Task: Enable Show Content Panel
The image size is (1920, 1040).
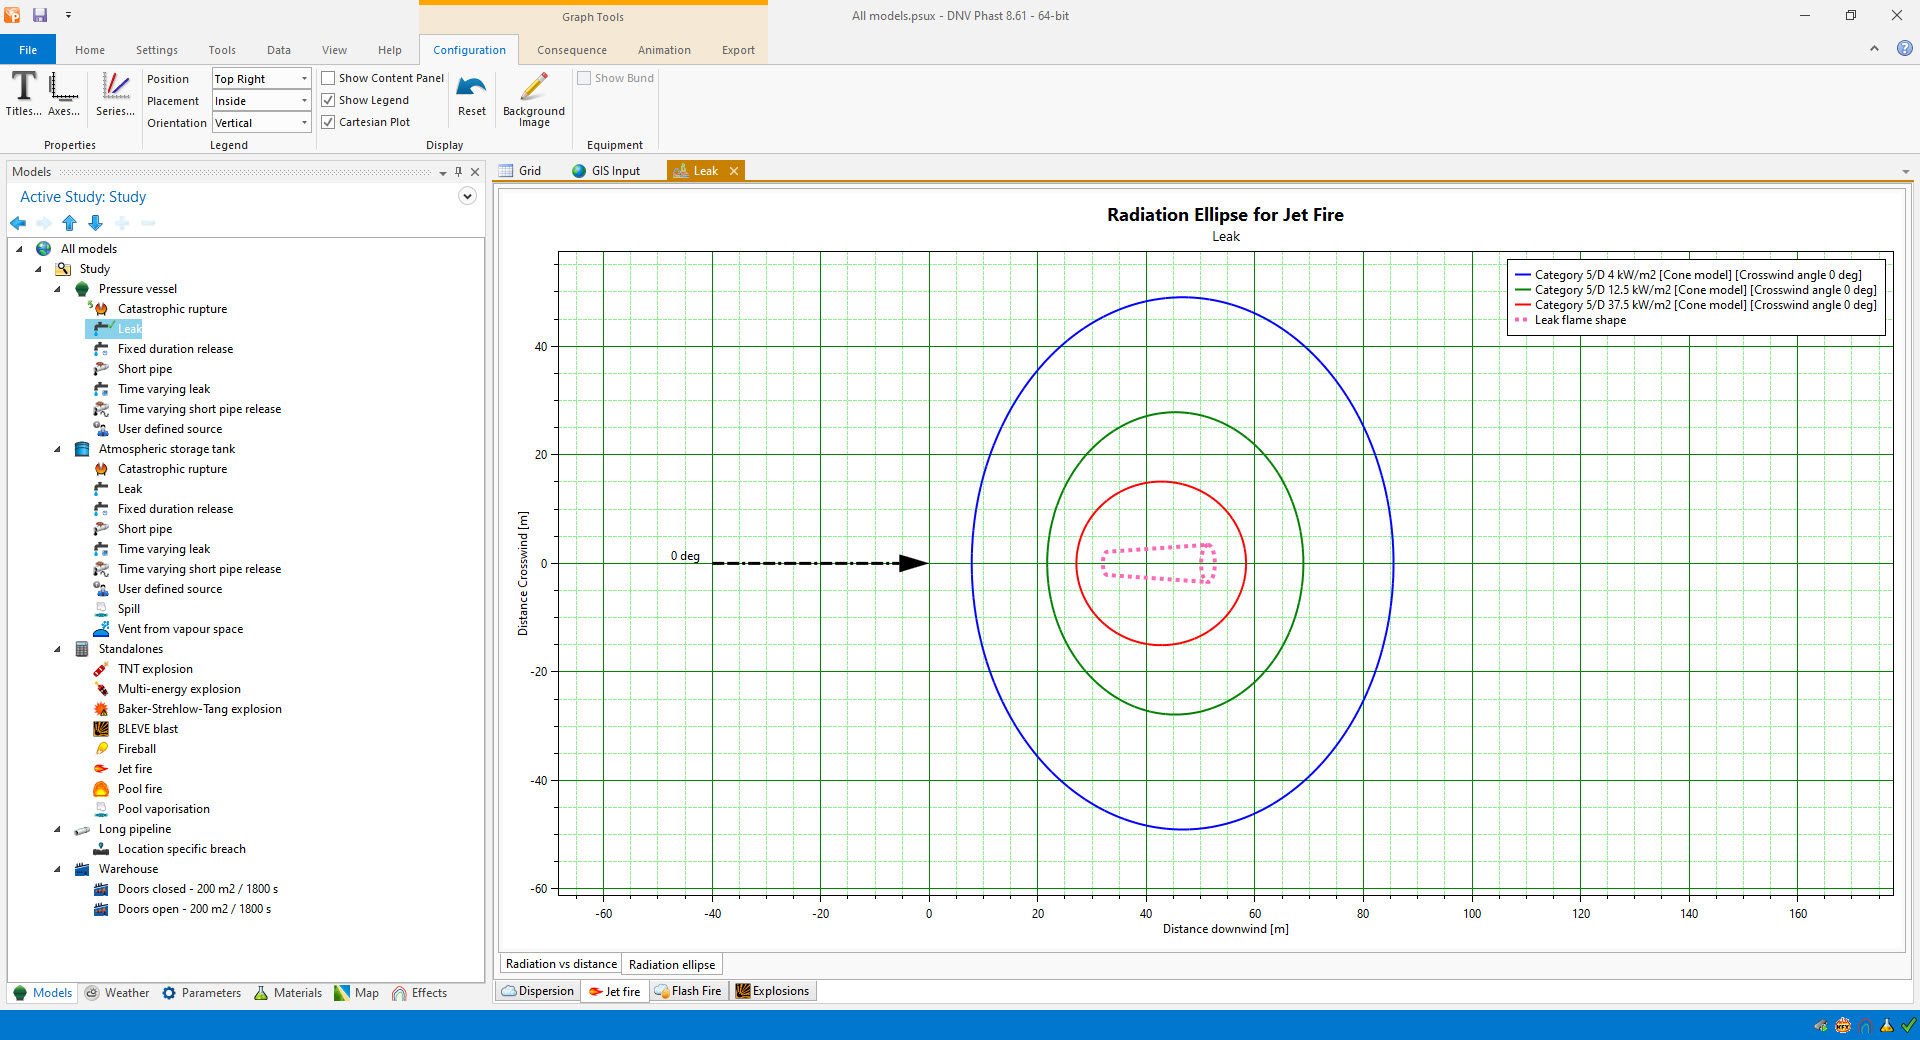Action: (x=328, y=77)
